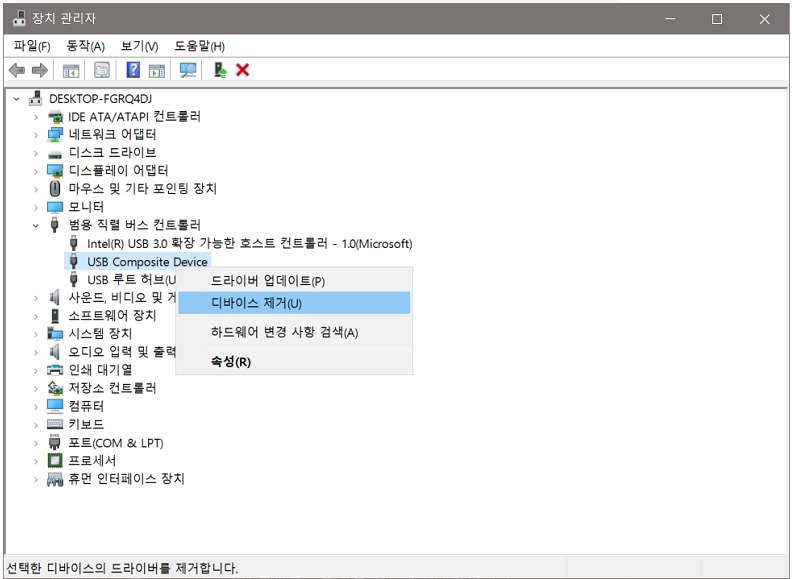Select the USB 루트 허브 entry
The height and width of the screenshot is (579, 792).
click(131, 280)
